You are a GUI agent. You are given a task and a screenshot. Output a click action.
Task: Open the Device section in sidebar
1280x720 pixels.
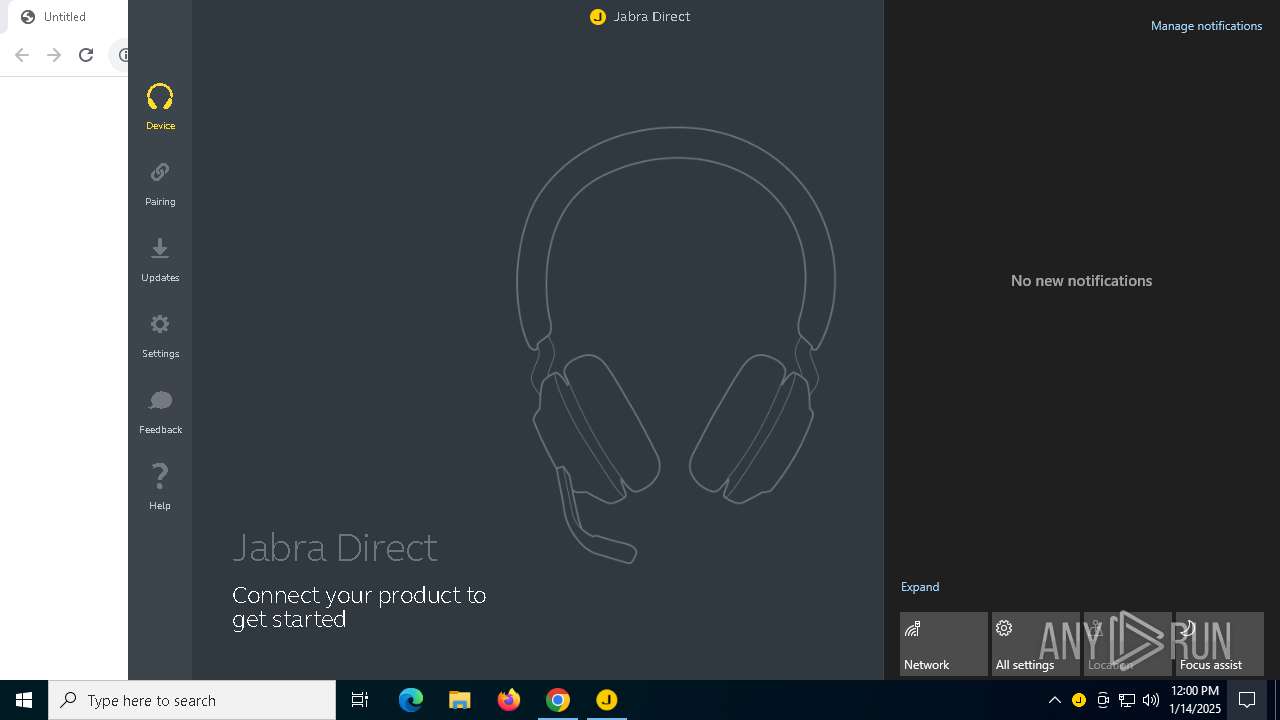tap(160, 107)
